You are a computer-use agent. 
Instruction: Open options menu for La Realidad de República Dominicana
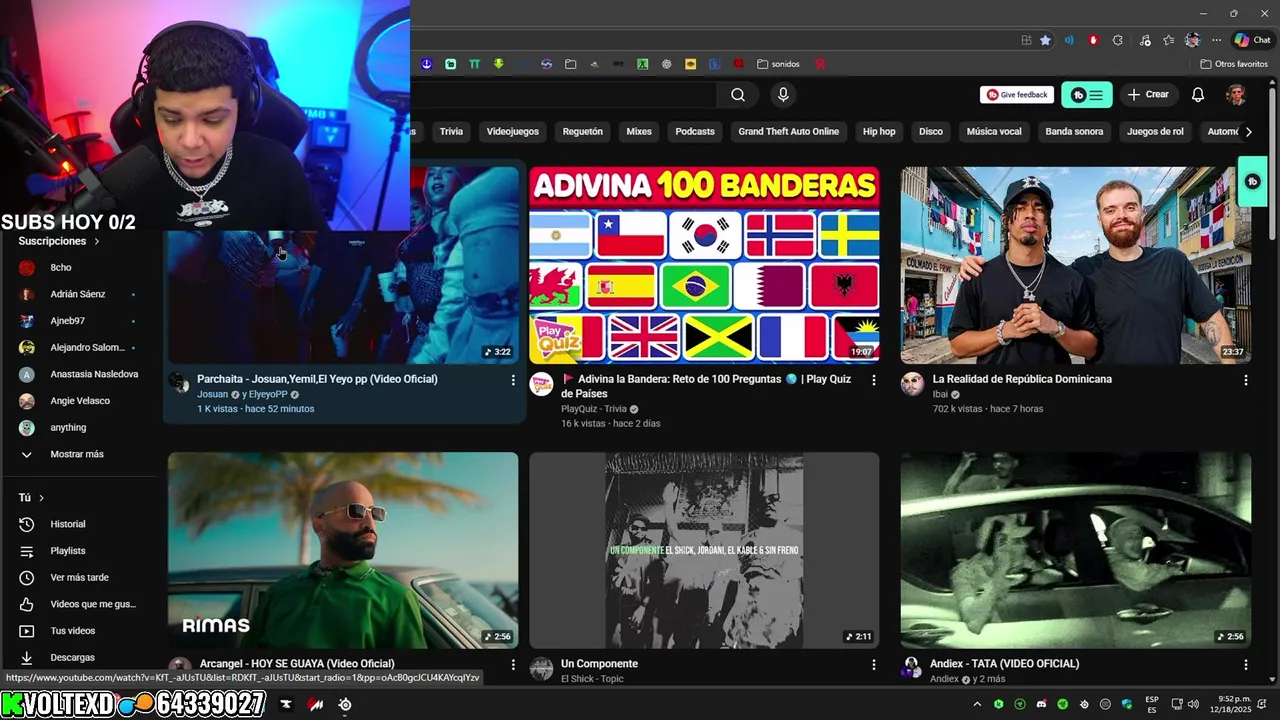coord(1245,380)
